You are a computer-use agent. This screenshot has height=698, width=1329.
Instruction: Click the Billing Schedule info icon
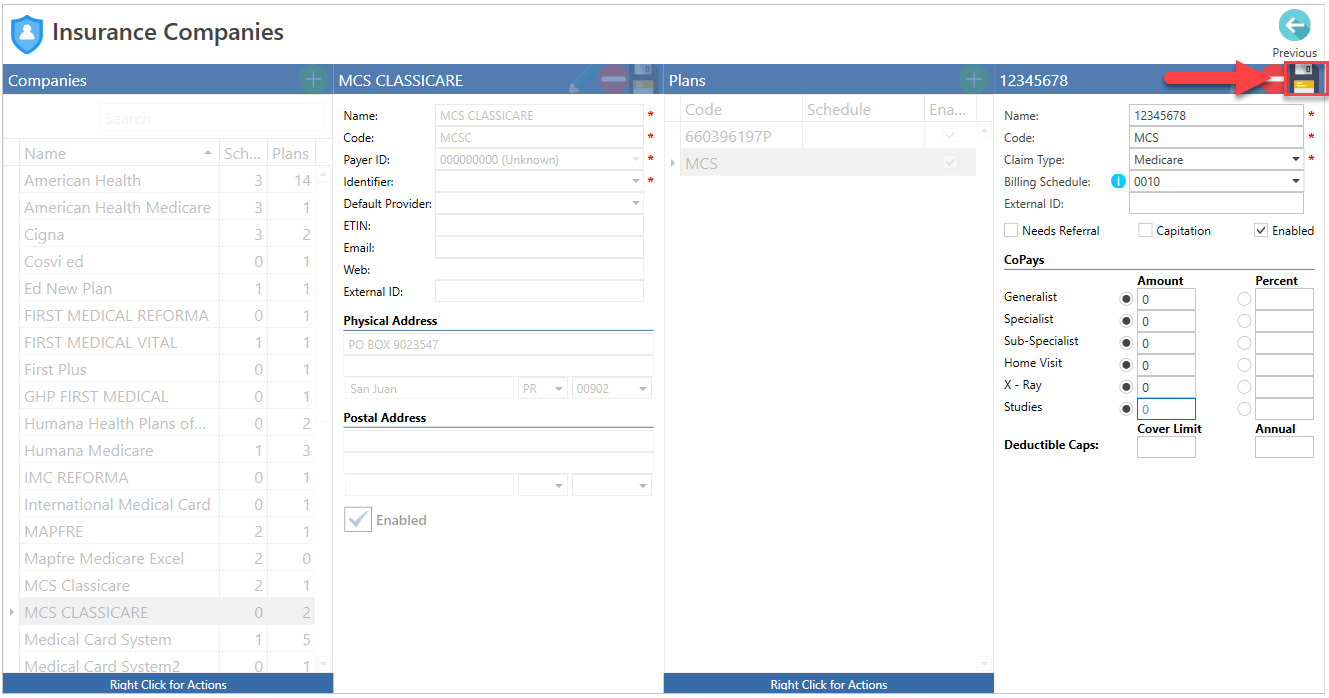click(x=1119, y=182)
